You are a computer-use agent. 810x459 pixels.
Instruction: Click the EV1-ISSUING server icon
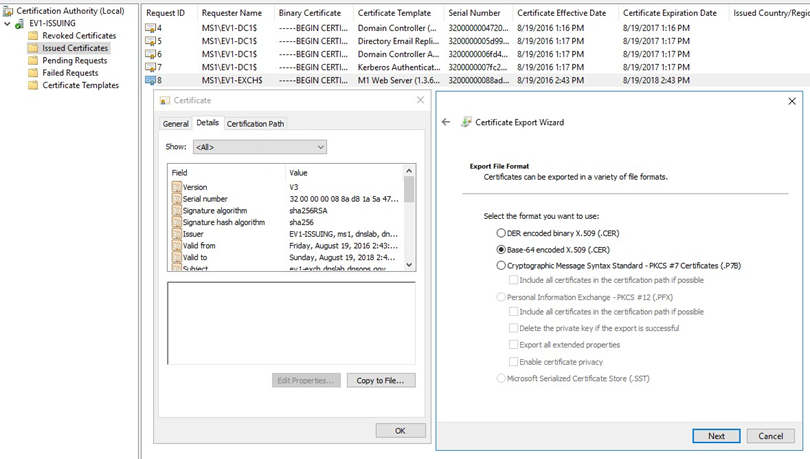pos(20,24)
